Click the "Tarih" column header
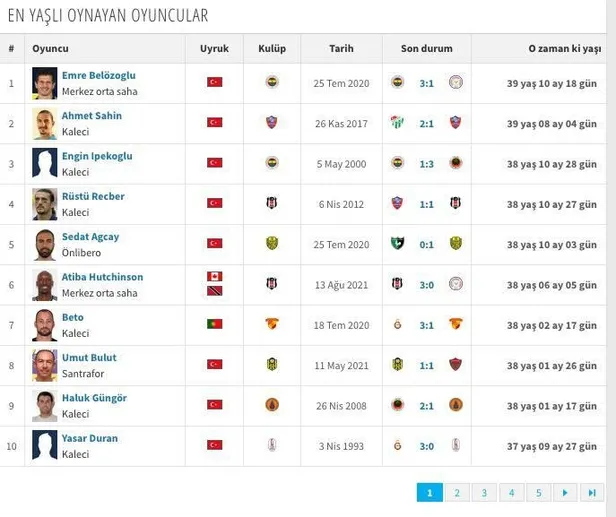Screen dimensions: 616x517 click(341, 48)
